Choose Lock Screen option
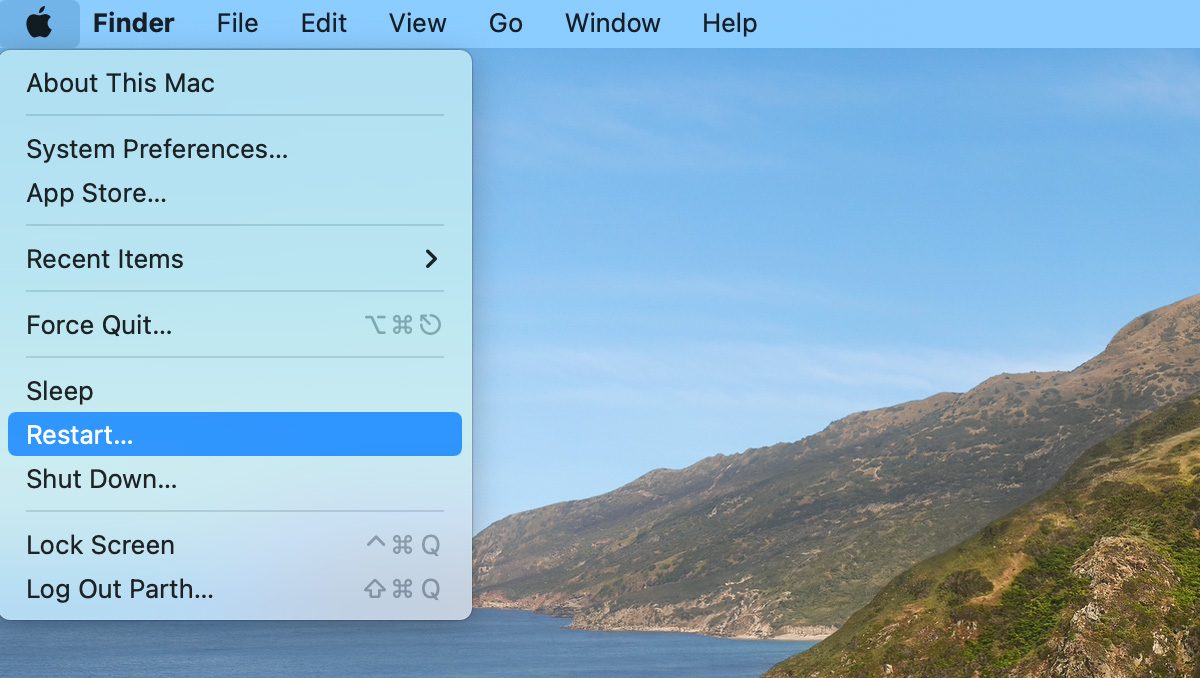 [235, 545]
